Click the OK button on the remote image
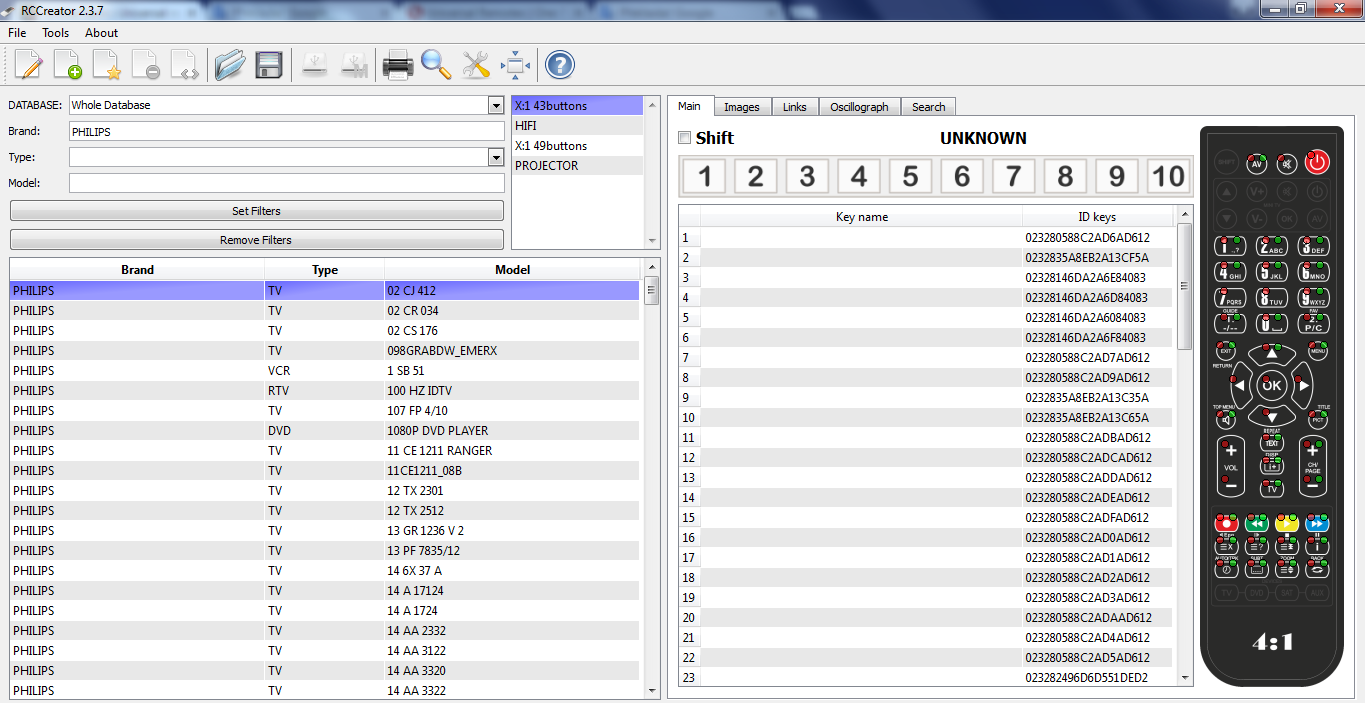The image size is (1365, 703). tap(1271, 384)
